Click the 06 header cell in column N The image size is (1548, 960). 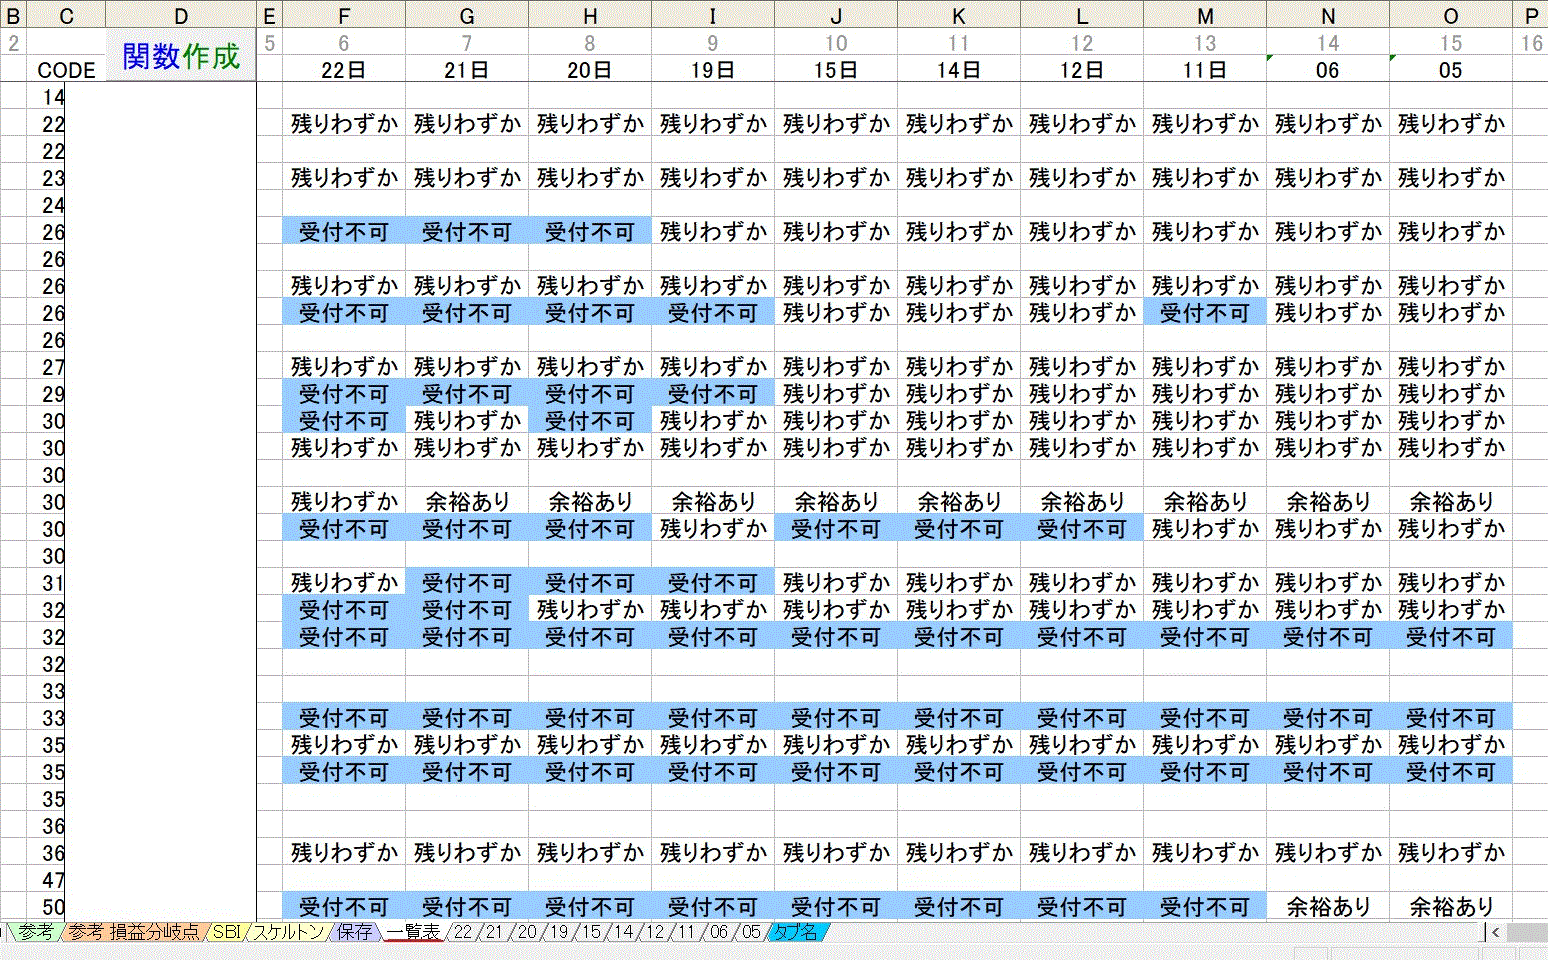(1328, 70)
